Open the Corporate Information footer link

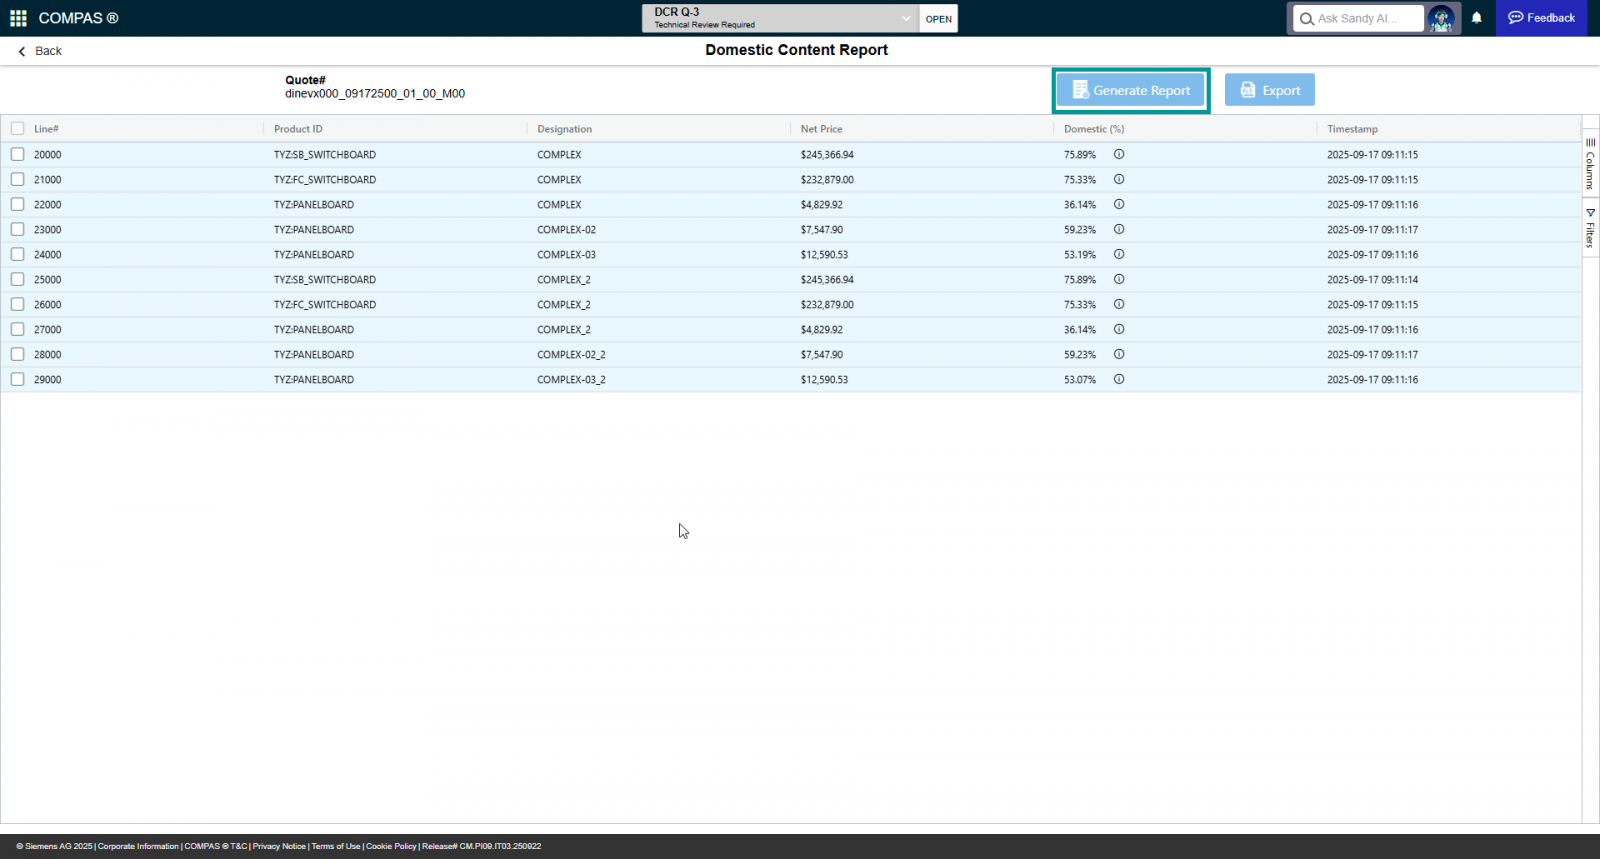click(138, 846)
